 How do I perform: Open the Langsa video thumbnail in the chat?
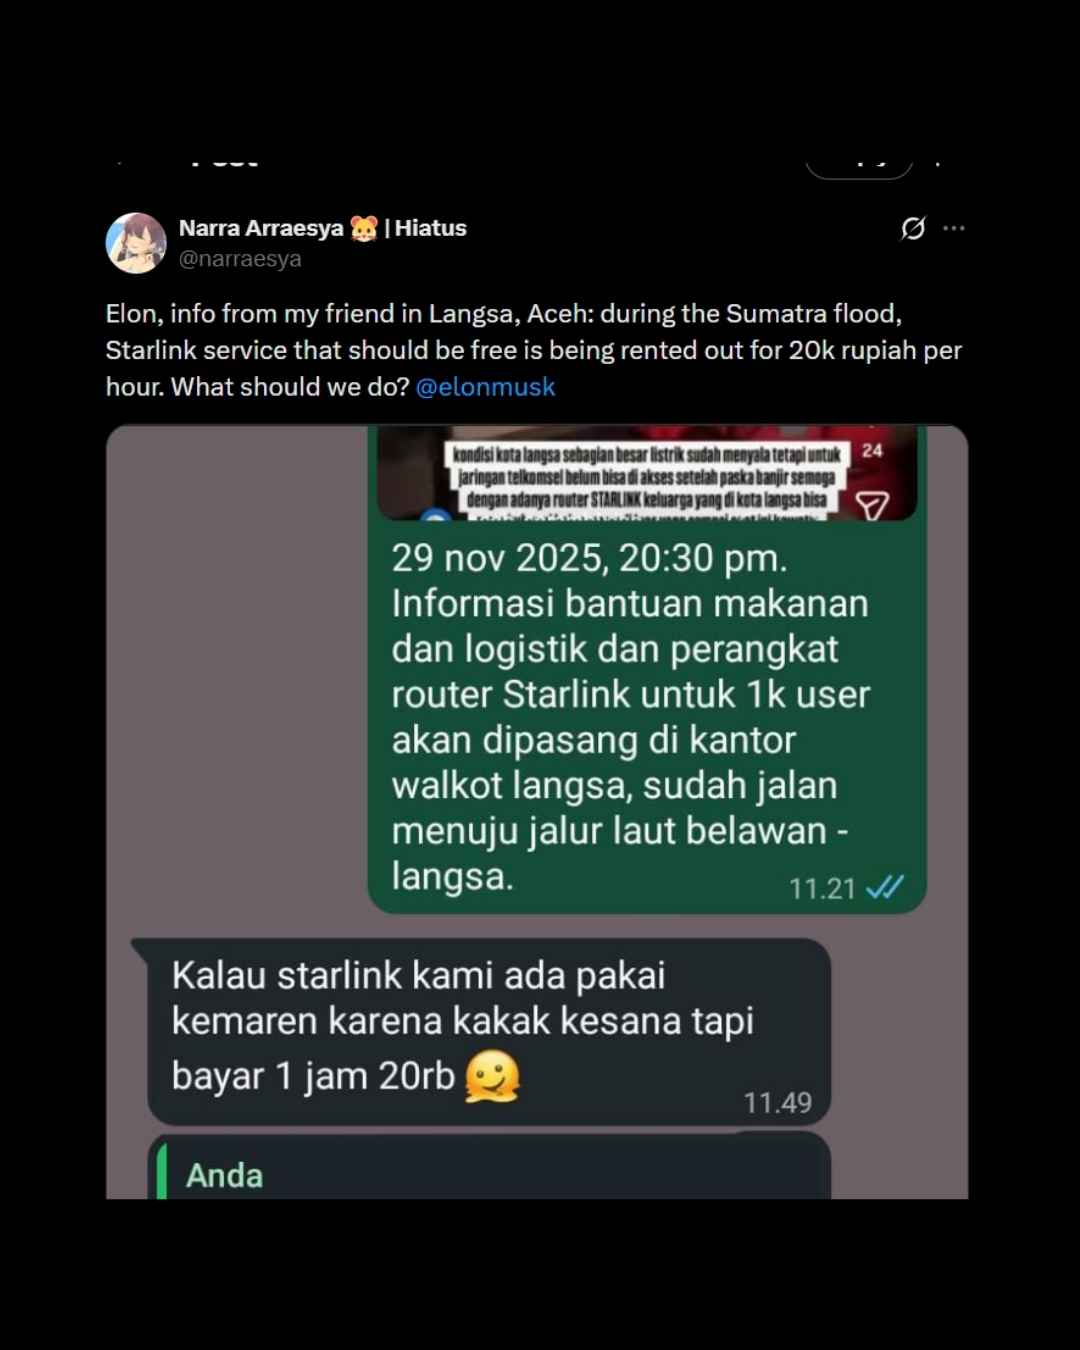tap(647, 473)
